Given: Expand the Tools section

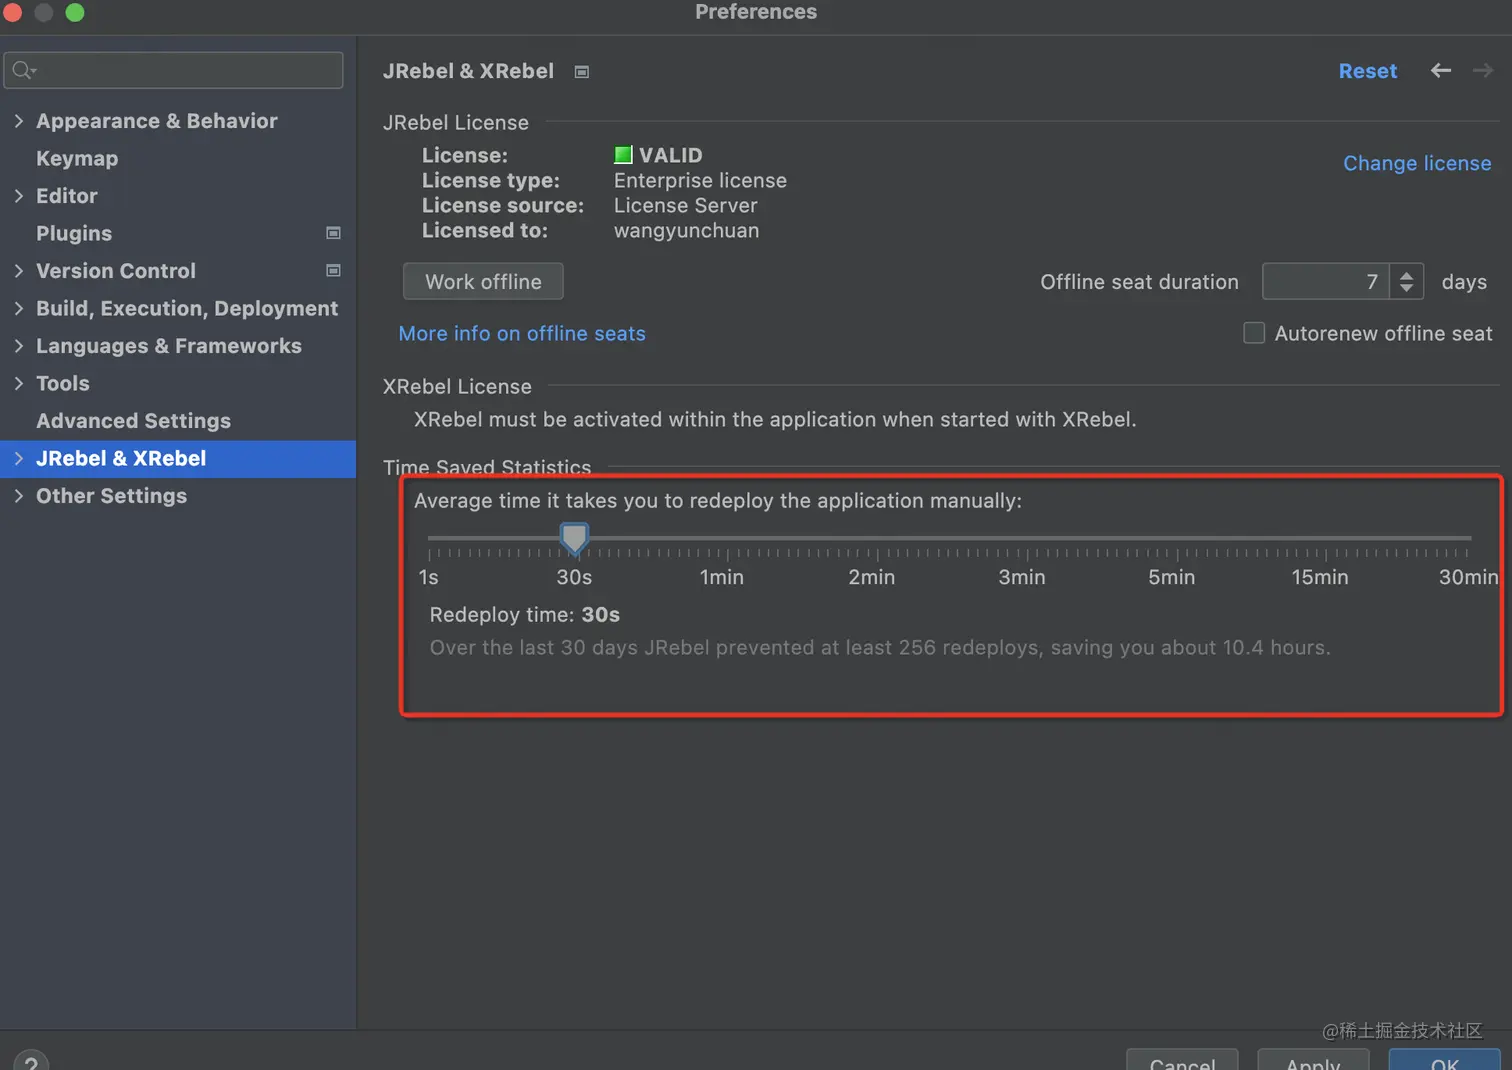Looking at the screenshot, I should [19, 383].
